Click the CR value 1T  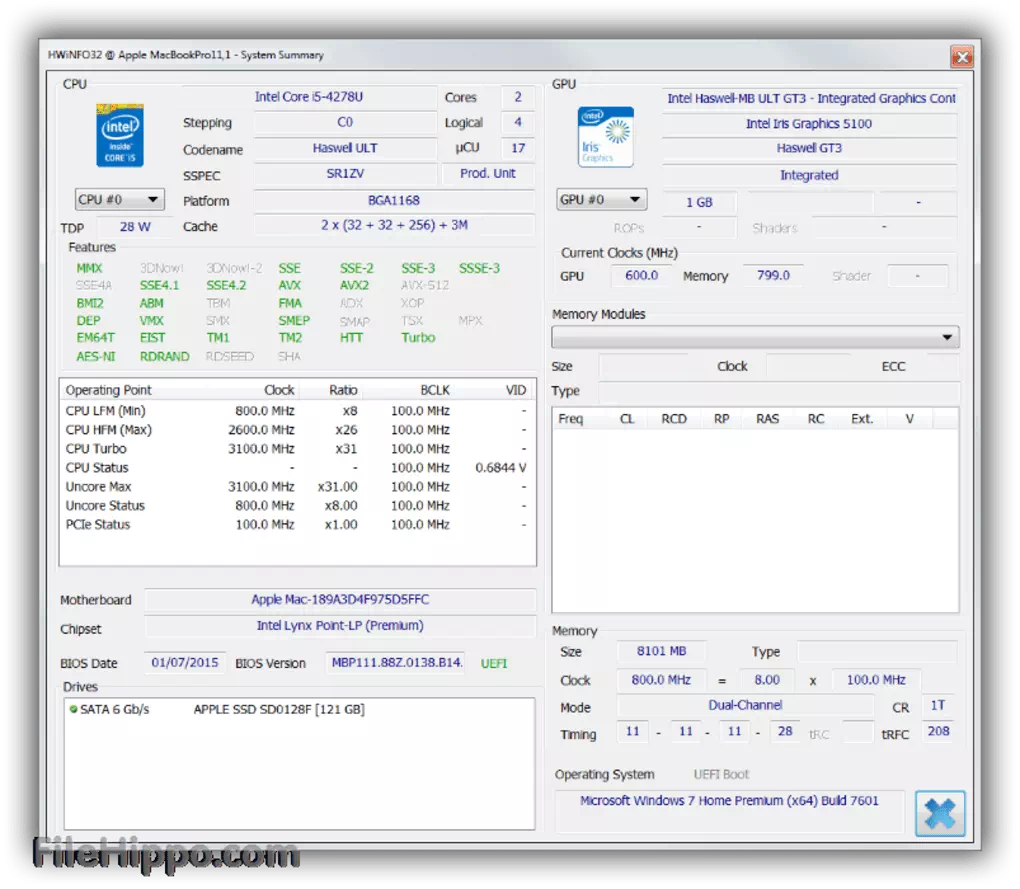pyautogui.click(x=937, y=706)
